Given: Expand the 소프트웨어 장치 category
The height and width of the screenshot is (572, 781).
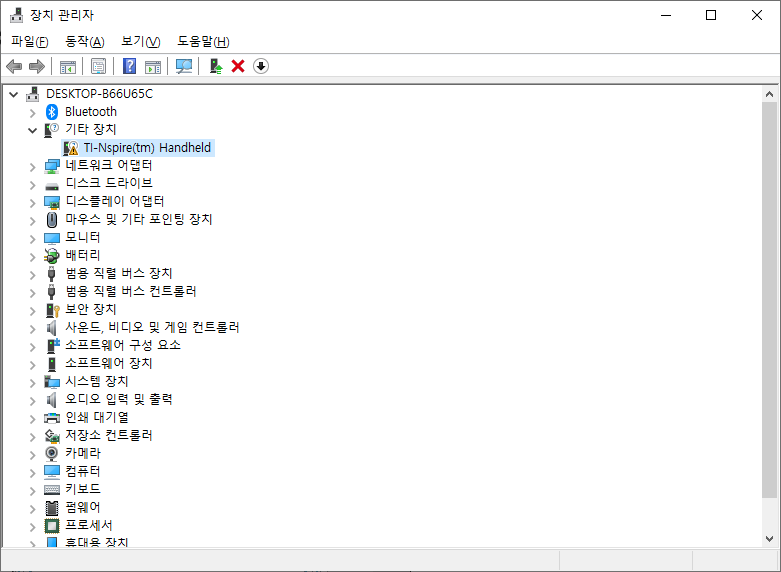Looking at the screenshot, I should (33, 365).
